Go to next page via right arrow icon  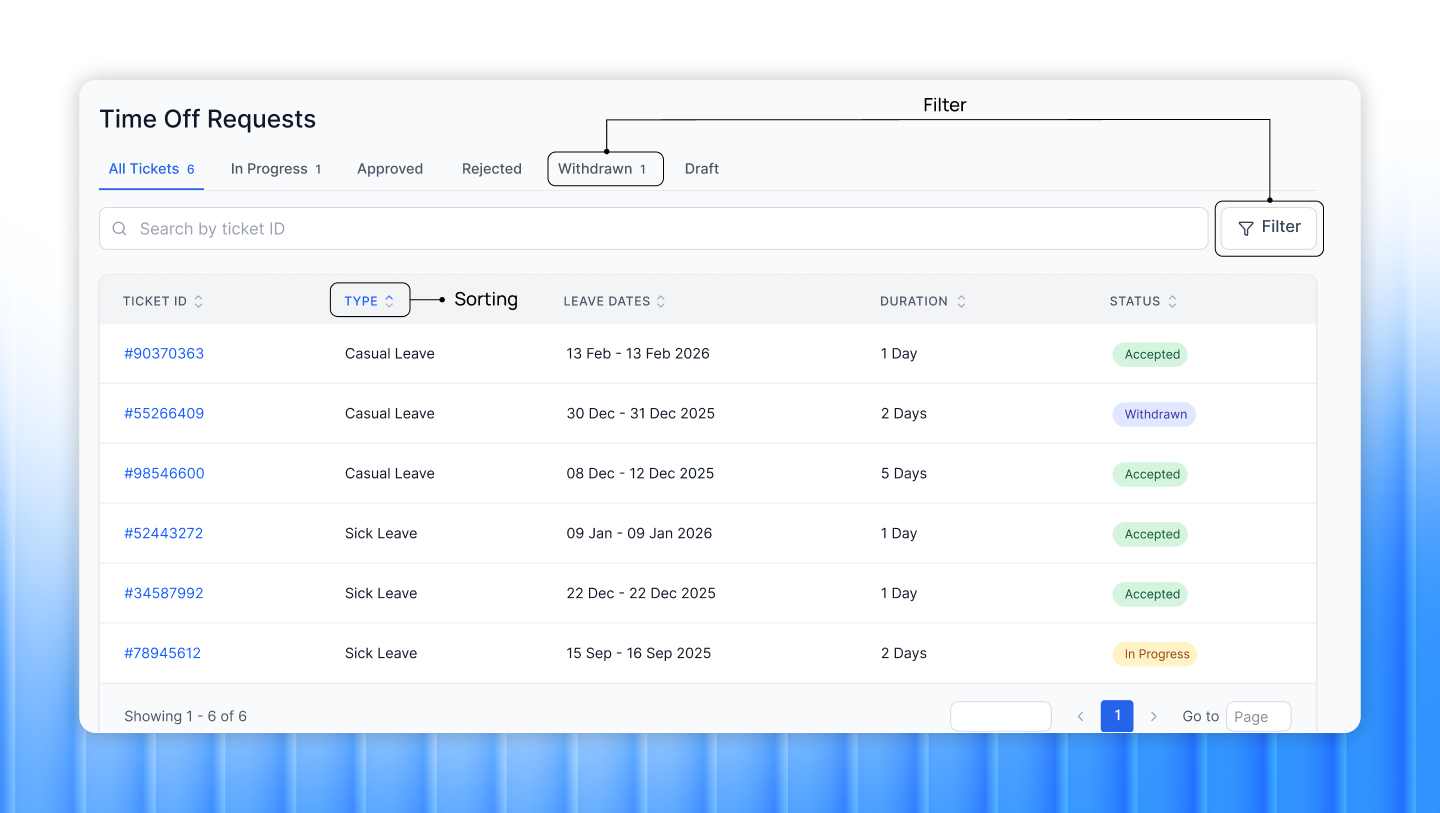pyautogui.click(x=1154, y=716)
